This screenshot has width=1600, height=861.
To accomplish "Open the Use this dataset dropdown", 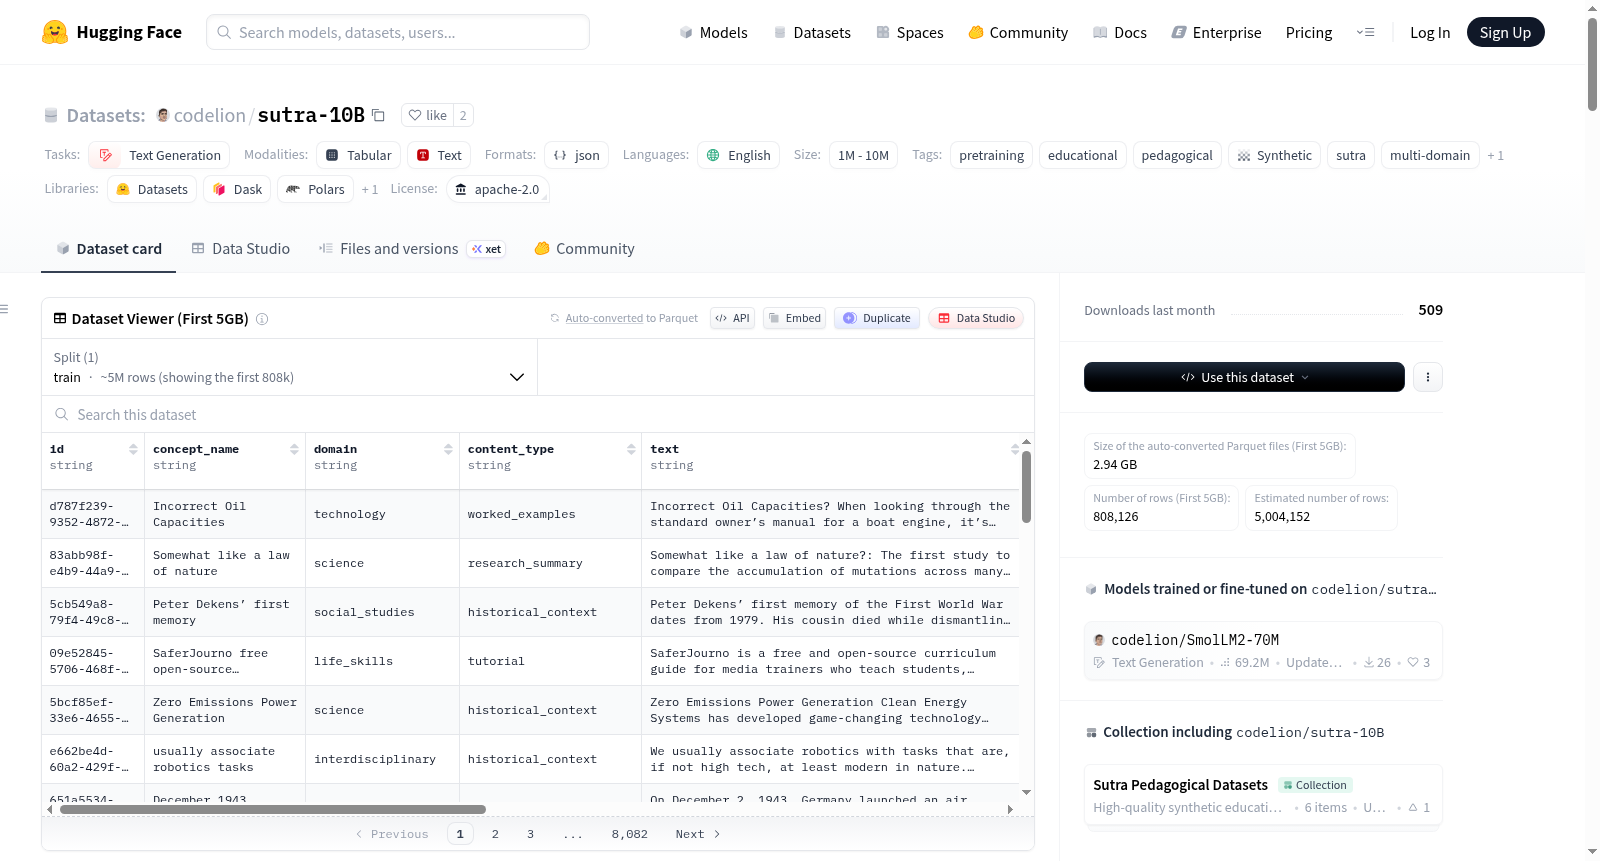I will pyautogui.click(x=1244, y=377).
